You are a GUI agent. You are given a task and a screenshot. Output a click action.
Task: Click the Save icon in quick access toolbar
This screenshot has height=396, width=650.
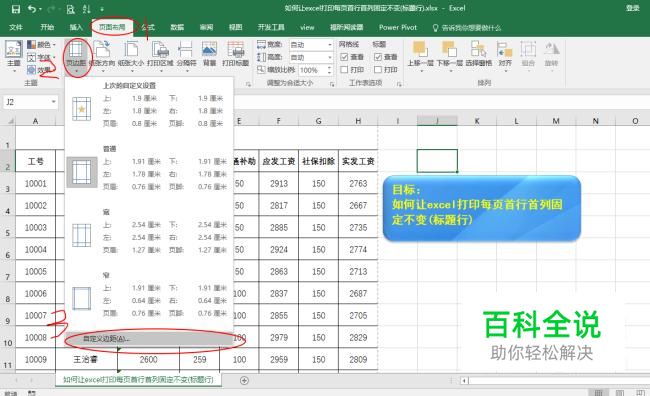(16, 8)
